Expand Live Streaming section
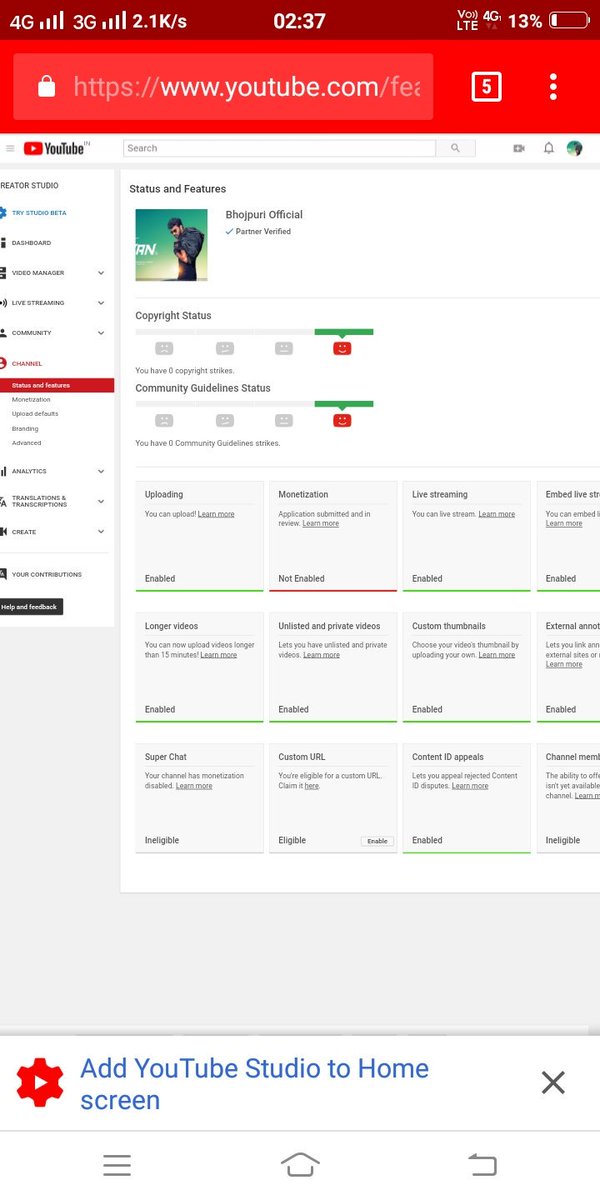This screenshot has width=600, height=1200. point(101,303)
